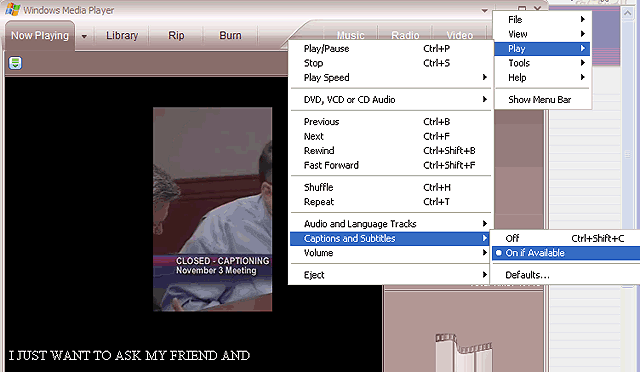
Task: Open the Burn tab
Action: (230, 36)
